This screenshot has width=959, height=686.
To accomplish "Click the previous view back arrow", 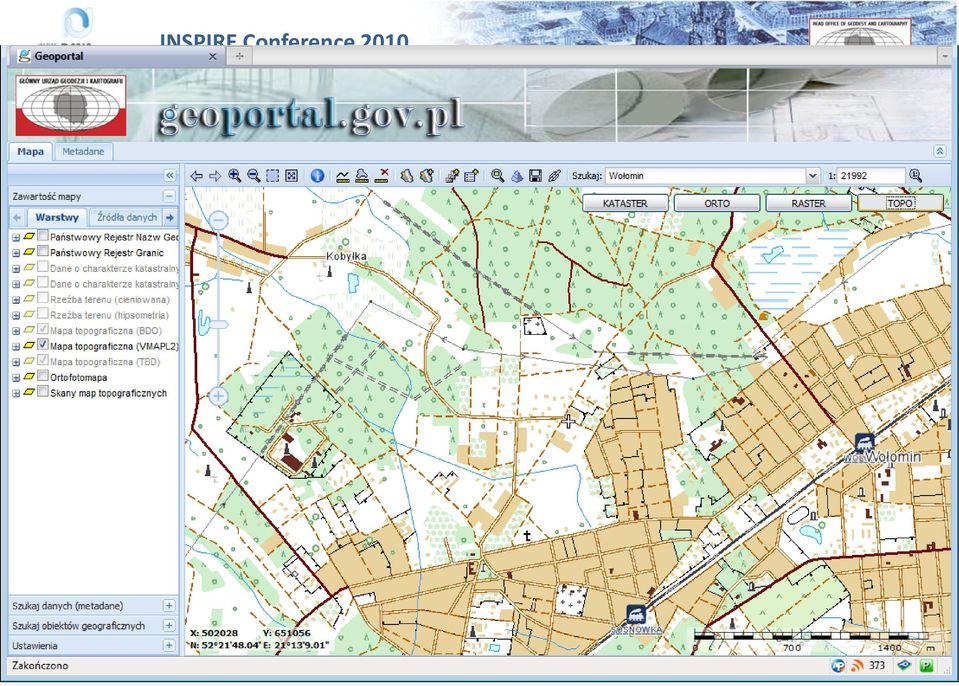I will [196, 176].
